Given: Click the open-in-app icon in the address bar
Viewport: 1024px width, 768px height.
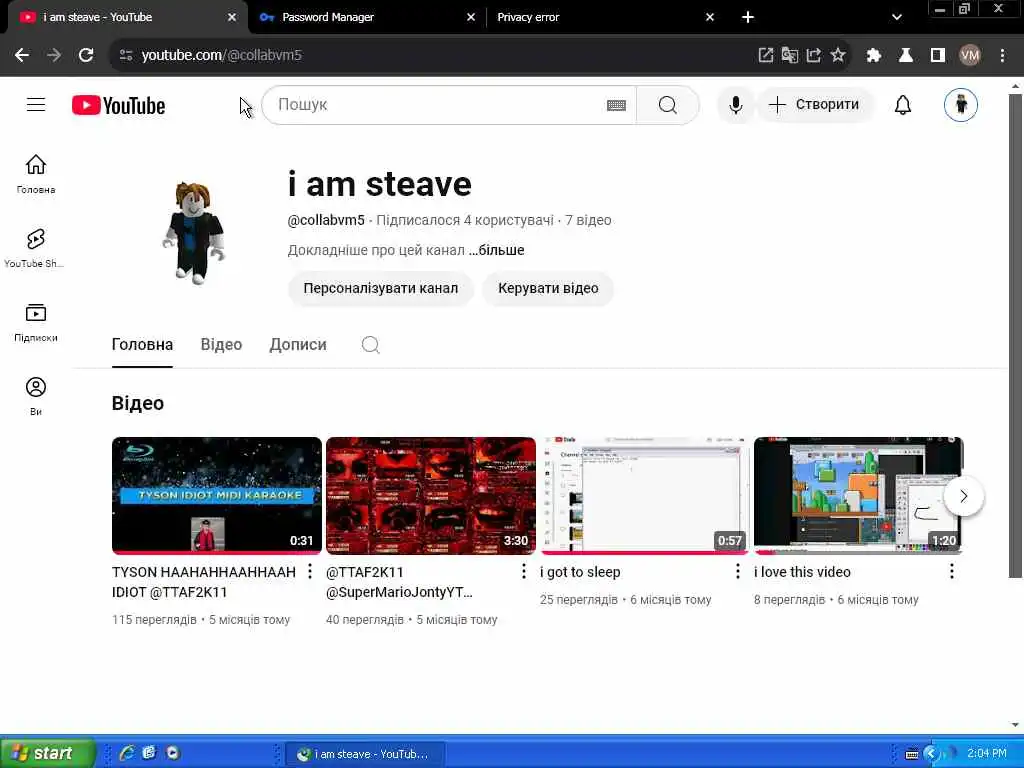Looking at the screenshot, I should [765, 56].
